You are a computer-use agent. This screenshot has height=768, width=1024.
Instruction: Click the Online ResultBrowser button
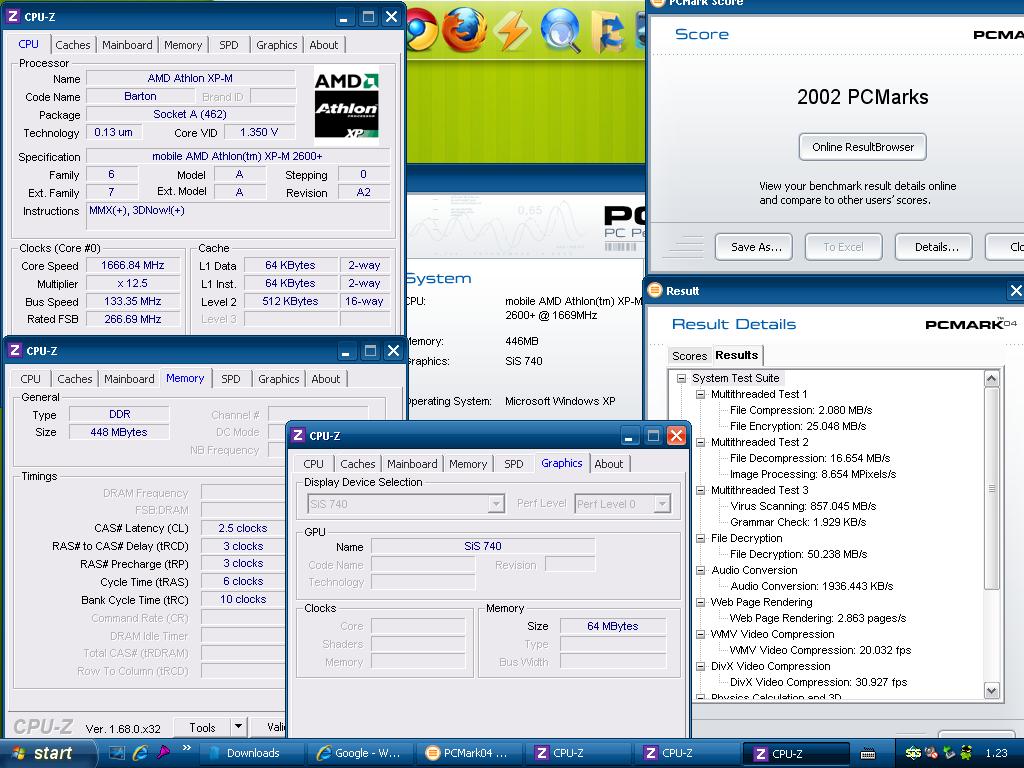tap(863, 147)
